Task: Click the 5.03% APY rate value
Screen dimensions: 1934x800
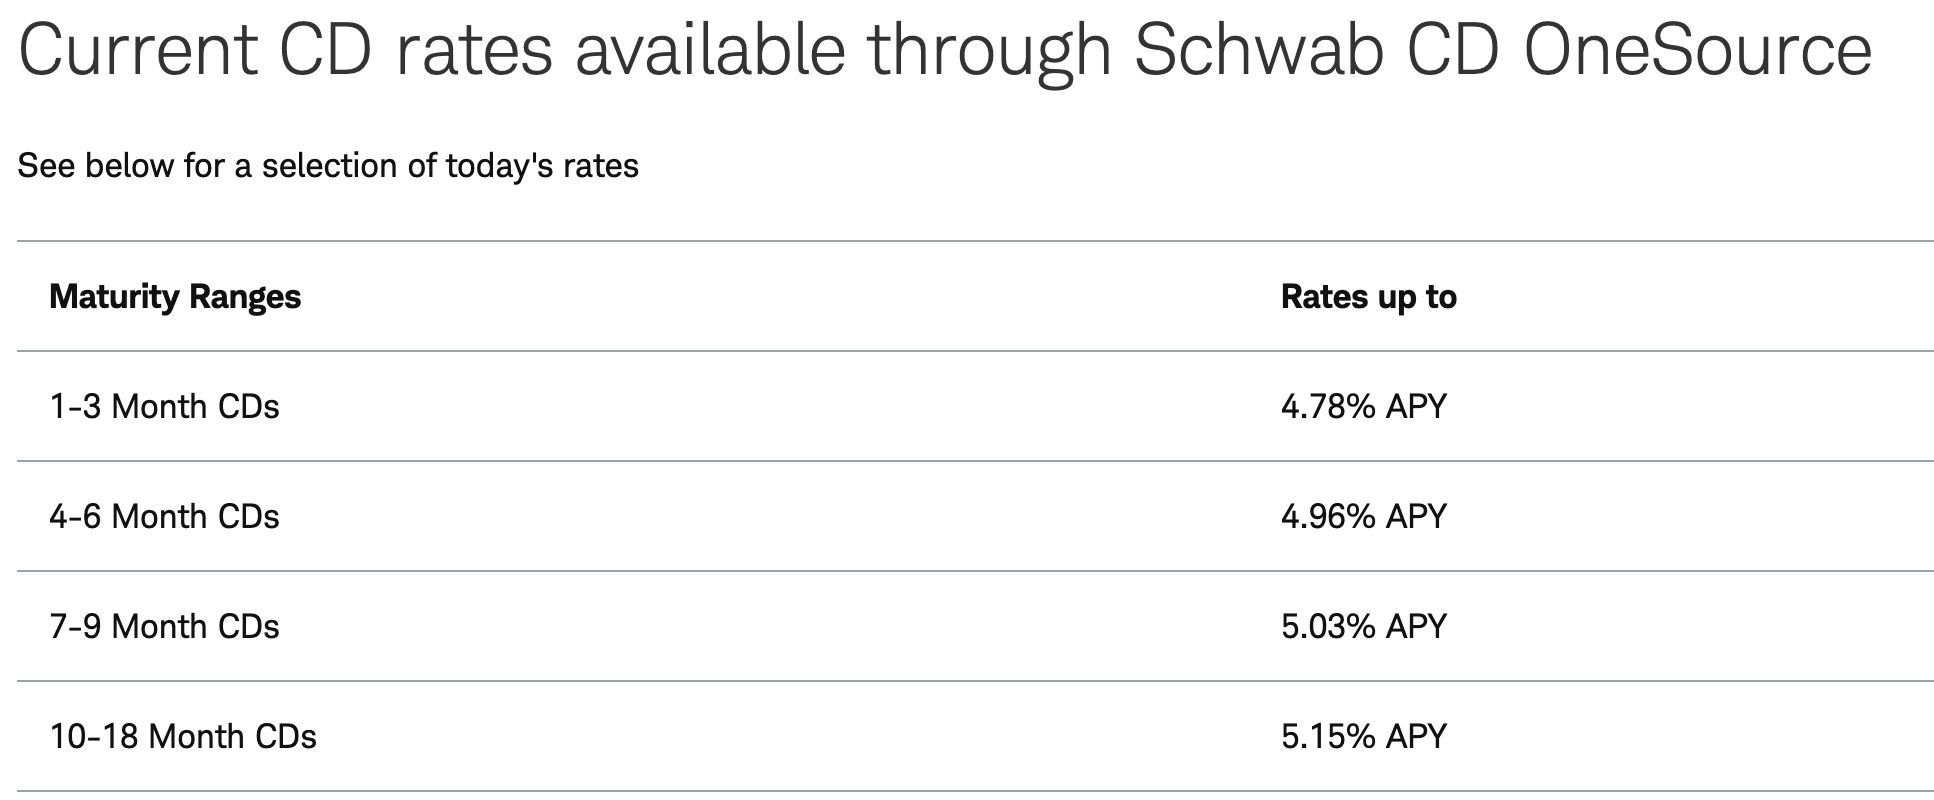Action: (x=1363, y=627)
